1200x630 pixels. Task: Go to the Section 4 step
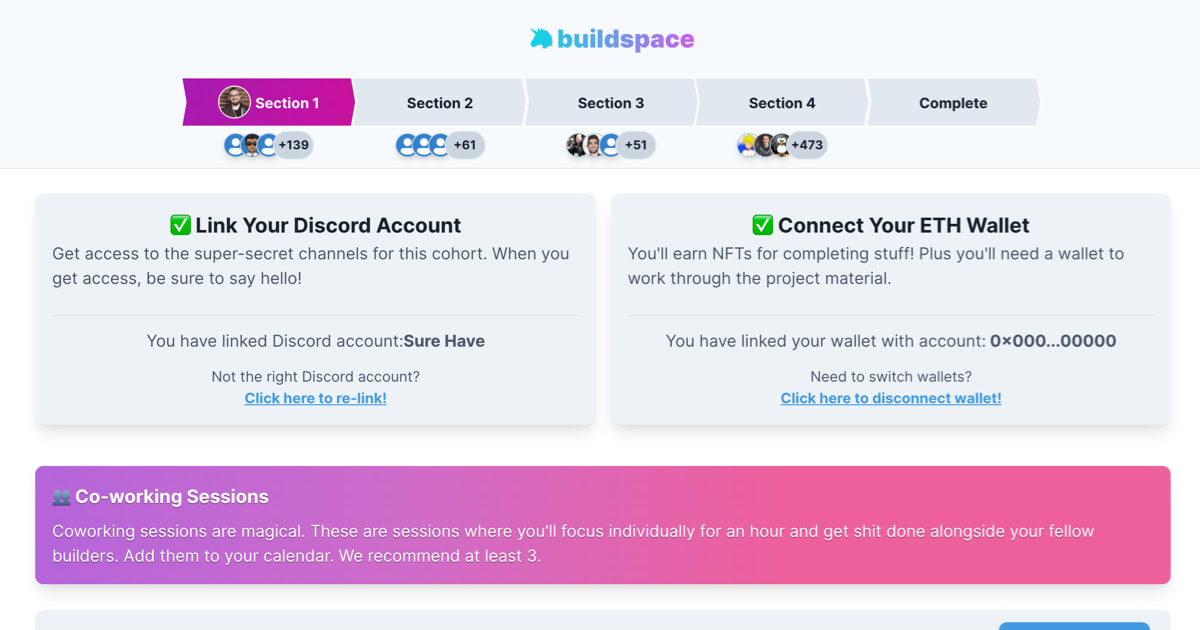point(782,103)
